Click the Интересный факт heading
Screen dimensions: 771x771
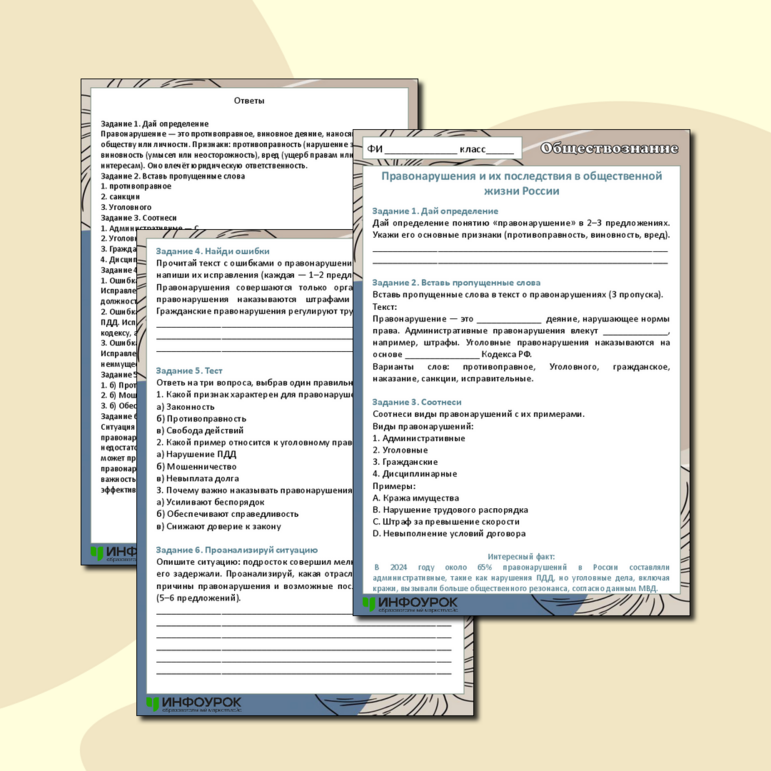point(520,556)
